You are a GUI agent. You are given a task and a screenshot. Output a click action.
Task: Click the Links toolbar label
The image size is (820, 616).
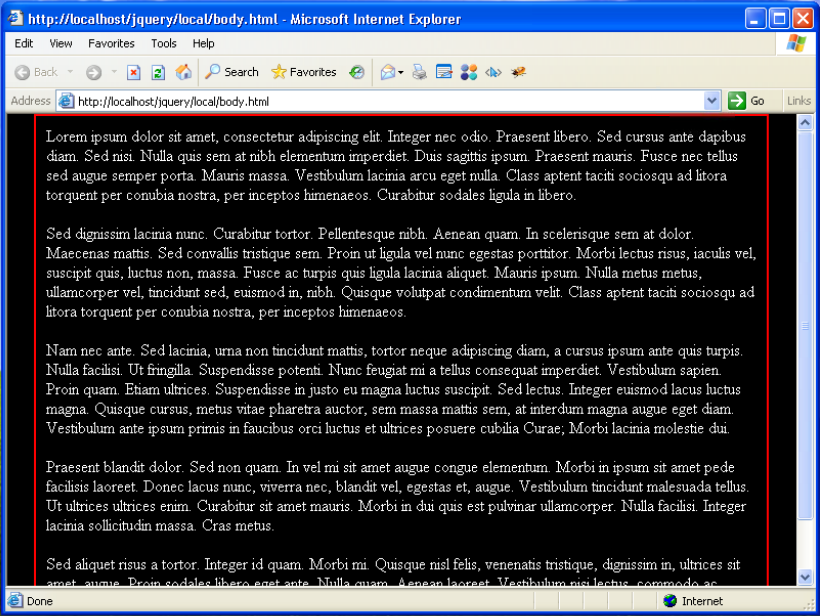(799, 101)
